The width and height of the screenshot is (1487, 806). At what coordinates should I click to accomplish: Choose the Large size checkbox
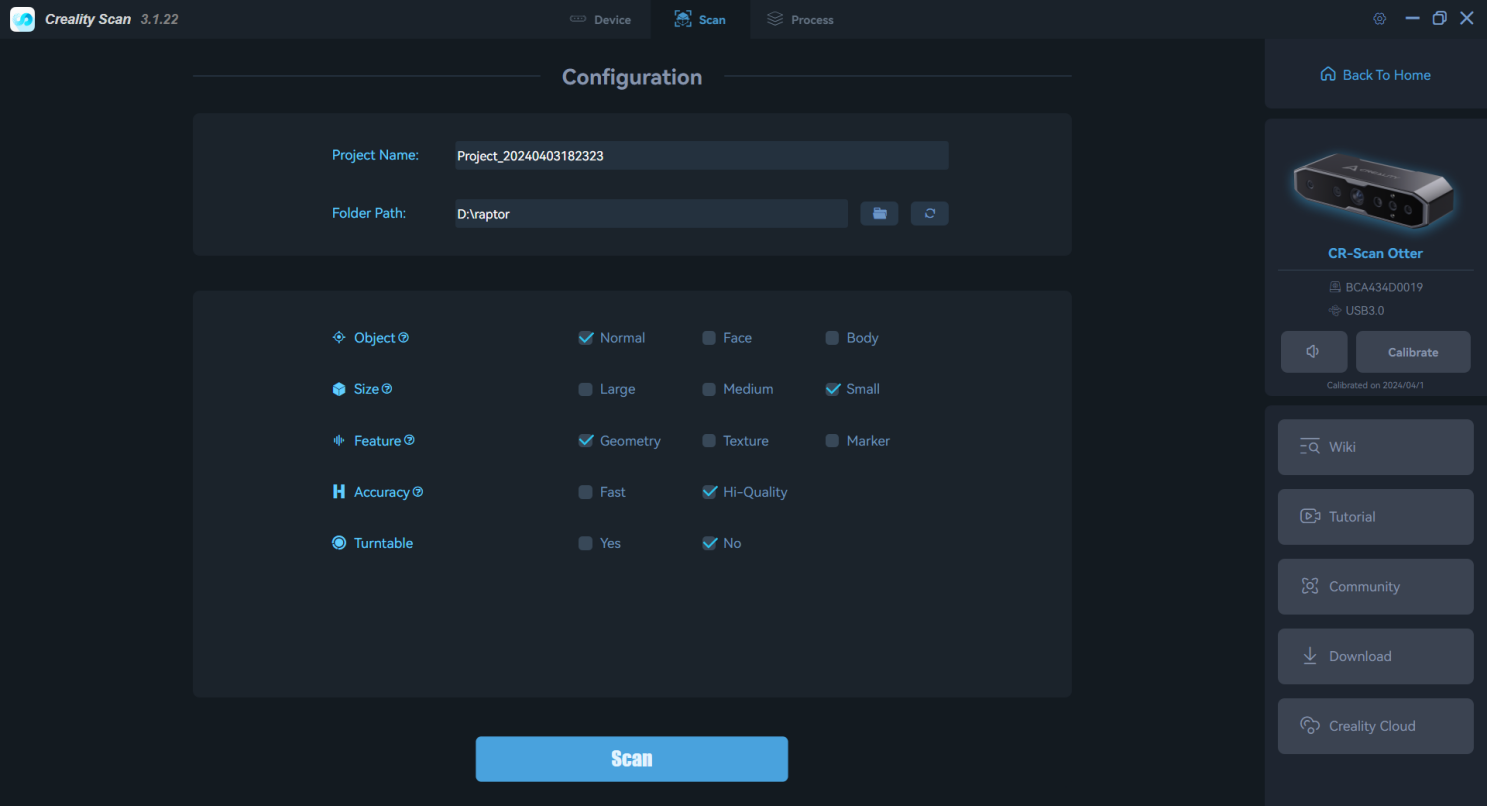pyautogui.click(x=586, y=389)
